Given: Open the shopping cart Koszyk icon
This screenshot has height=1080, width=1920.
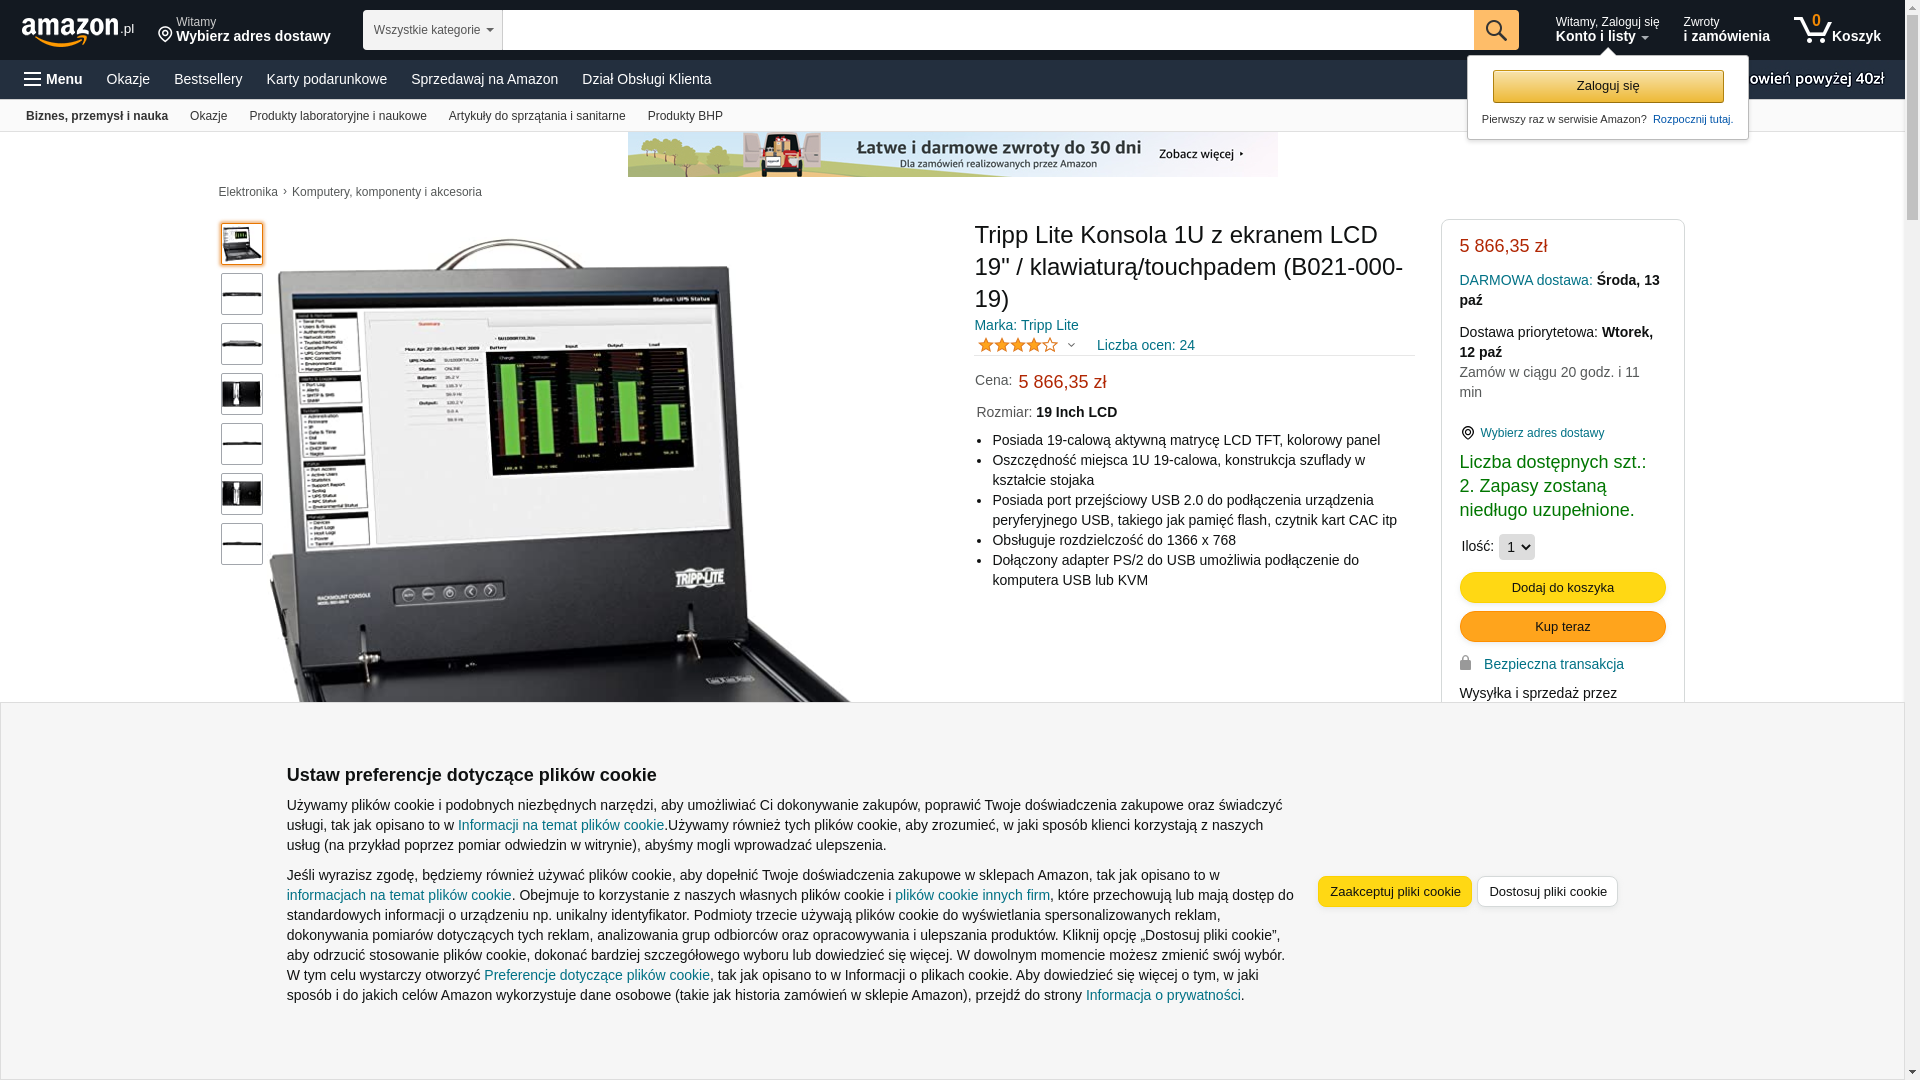Looking at the screenshot, I should [1837, 30].
